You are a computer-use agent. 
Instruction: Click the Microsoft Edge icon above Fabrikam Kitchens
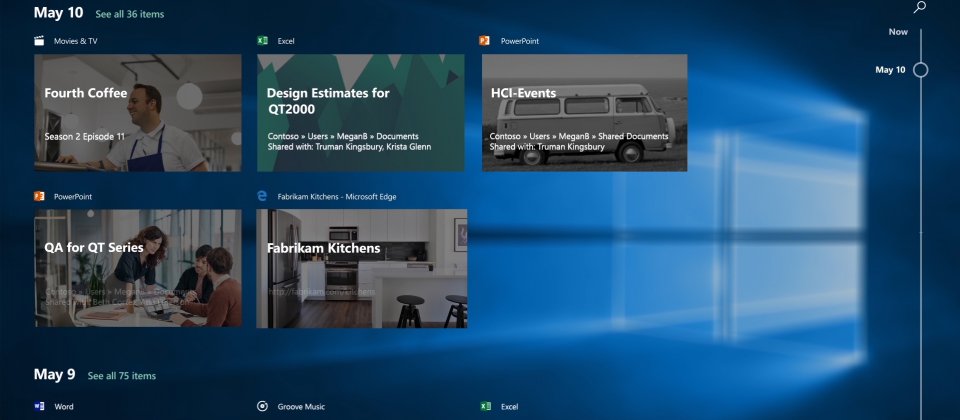(262, 196)
